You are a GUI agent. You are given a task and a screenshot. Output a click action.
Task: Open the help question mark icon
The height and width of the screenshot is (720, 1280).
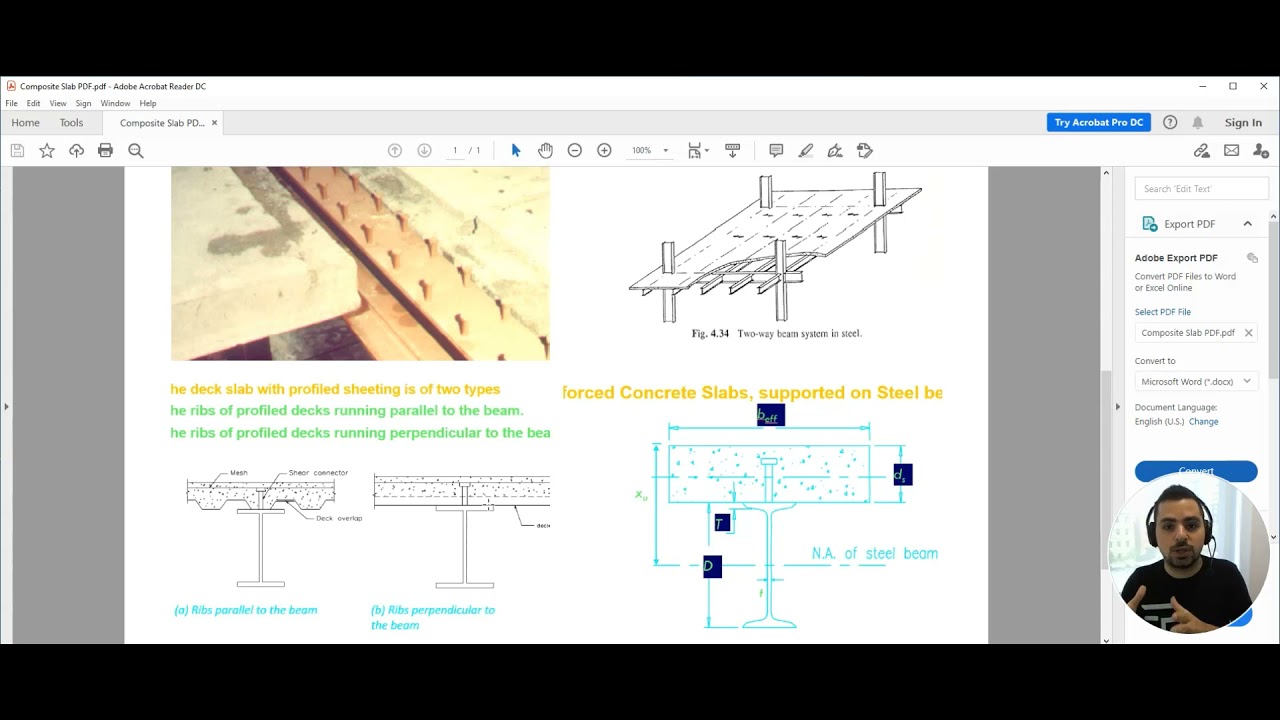click(x=1170, y=122)
